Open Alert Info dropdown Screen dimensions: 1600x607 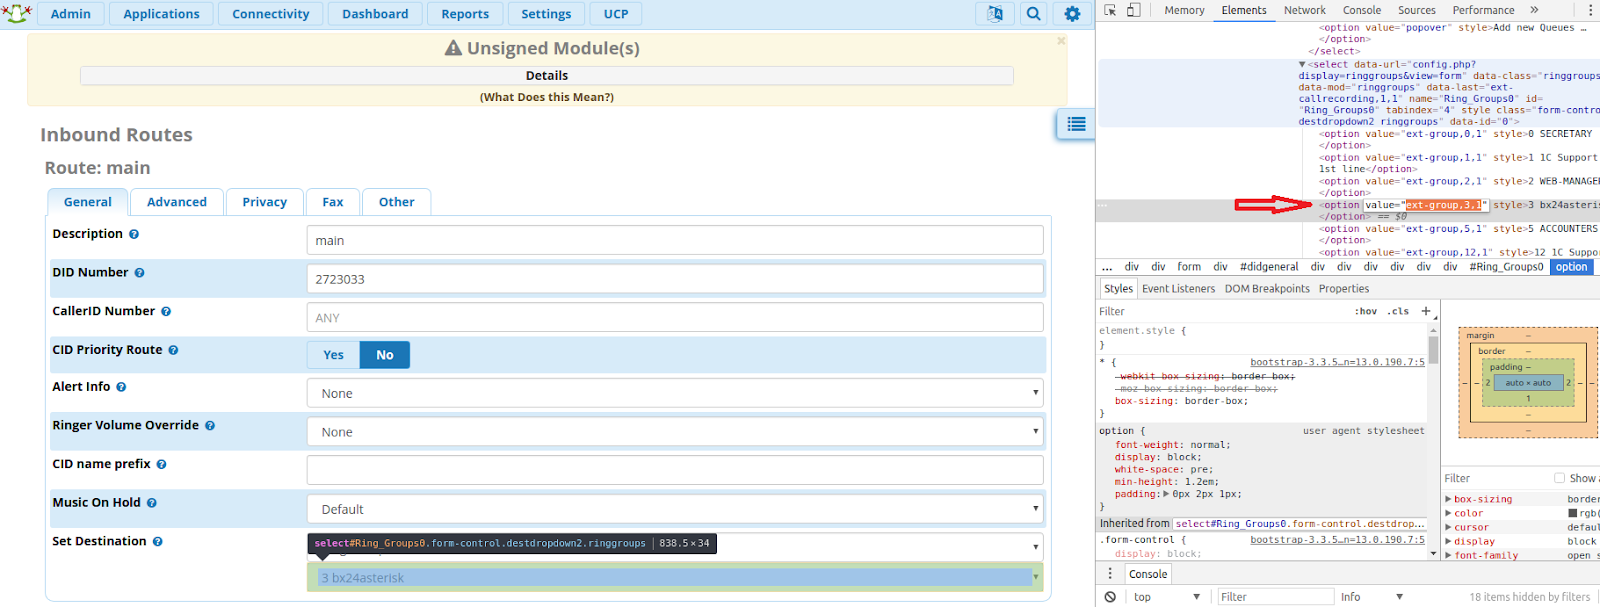point(675,393)
